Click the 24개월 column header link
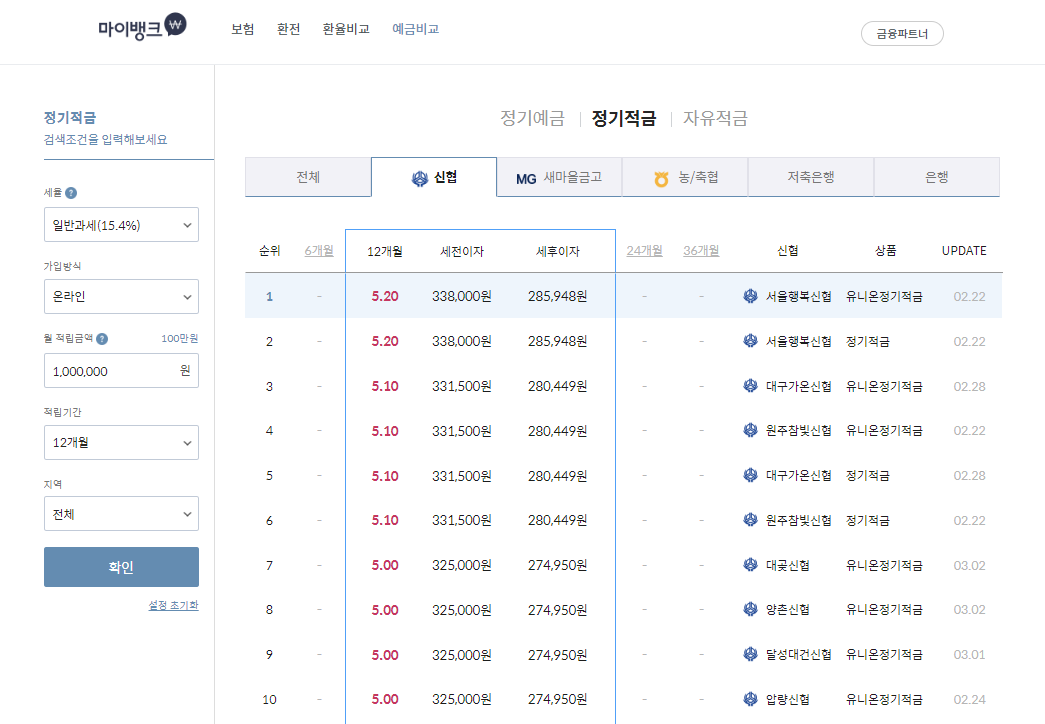This screenshot has height=724, width=1045. pos(644,251)
